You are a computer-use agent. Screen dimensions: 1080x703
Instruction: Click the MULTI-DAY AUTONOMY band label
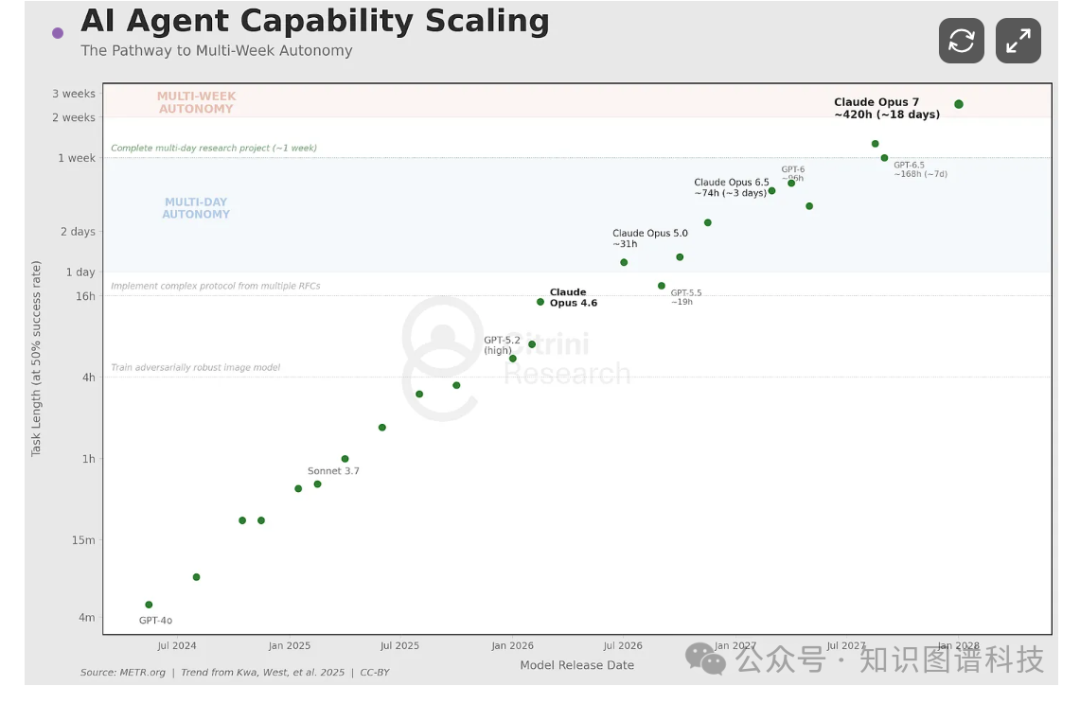click(x=196, y=208)
